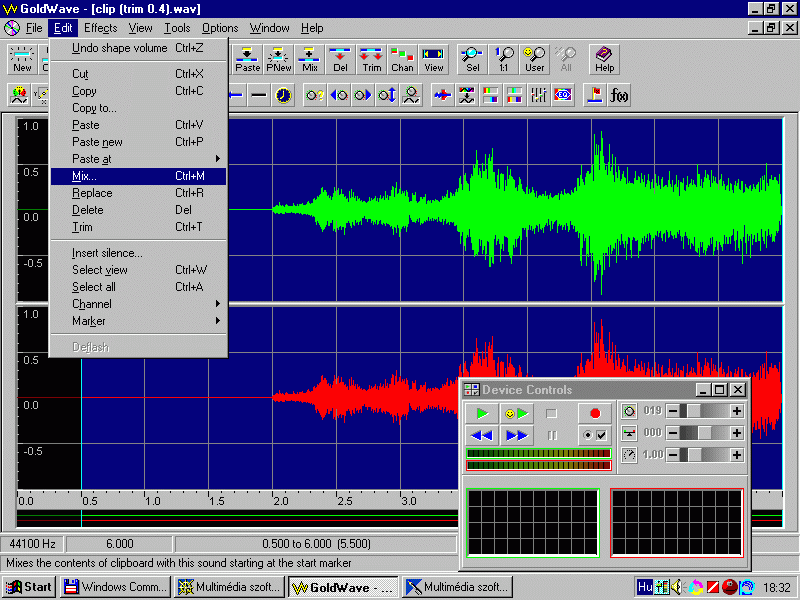Click the Sel zoom toolbar icon
The width and height of the screenshot is (800, 600).
click(x=472, y=59)
